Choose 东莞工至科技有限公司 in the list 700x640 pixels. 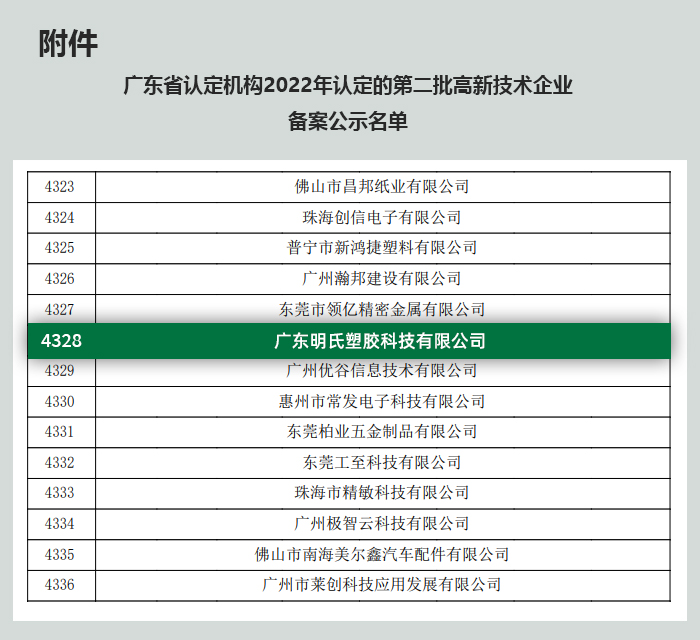(x=381, y=462)
